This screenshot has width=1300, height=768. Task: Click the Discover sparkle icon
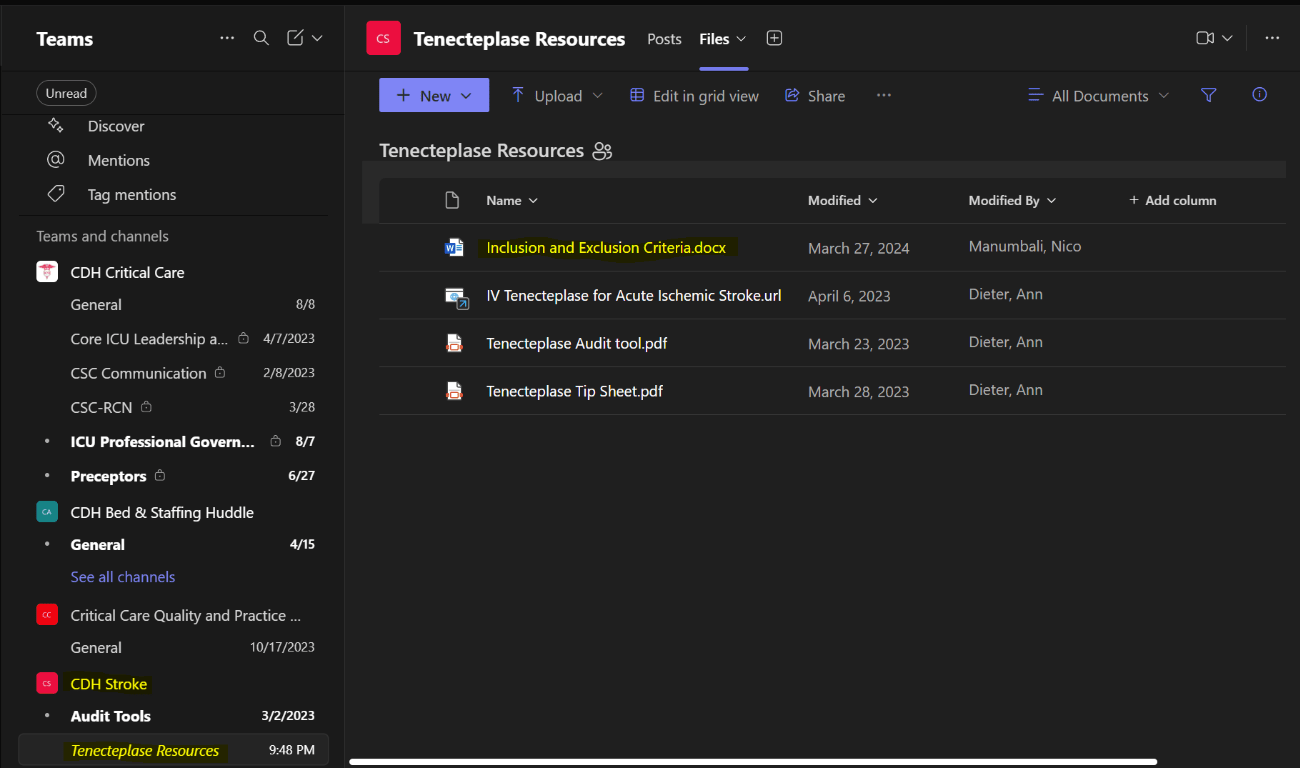click(56, 126)
